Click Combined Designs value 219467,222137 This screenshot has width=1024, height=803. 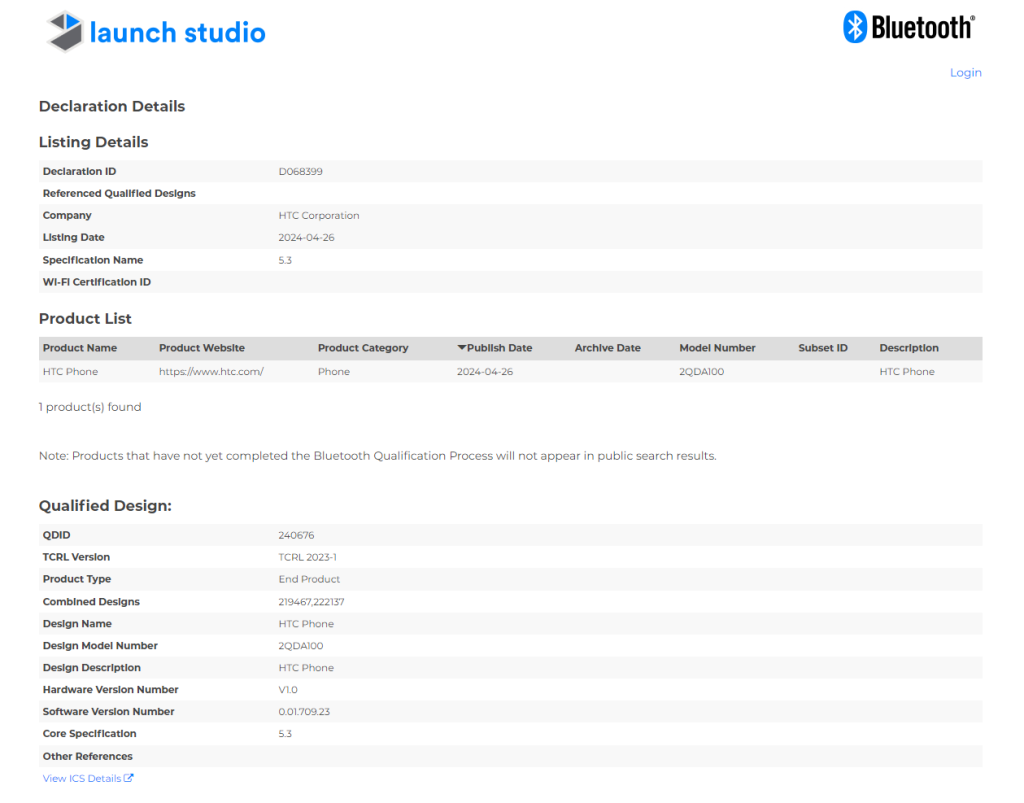[311, 602]
